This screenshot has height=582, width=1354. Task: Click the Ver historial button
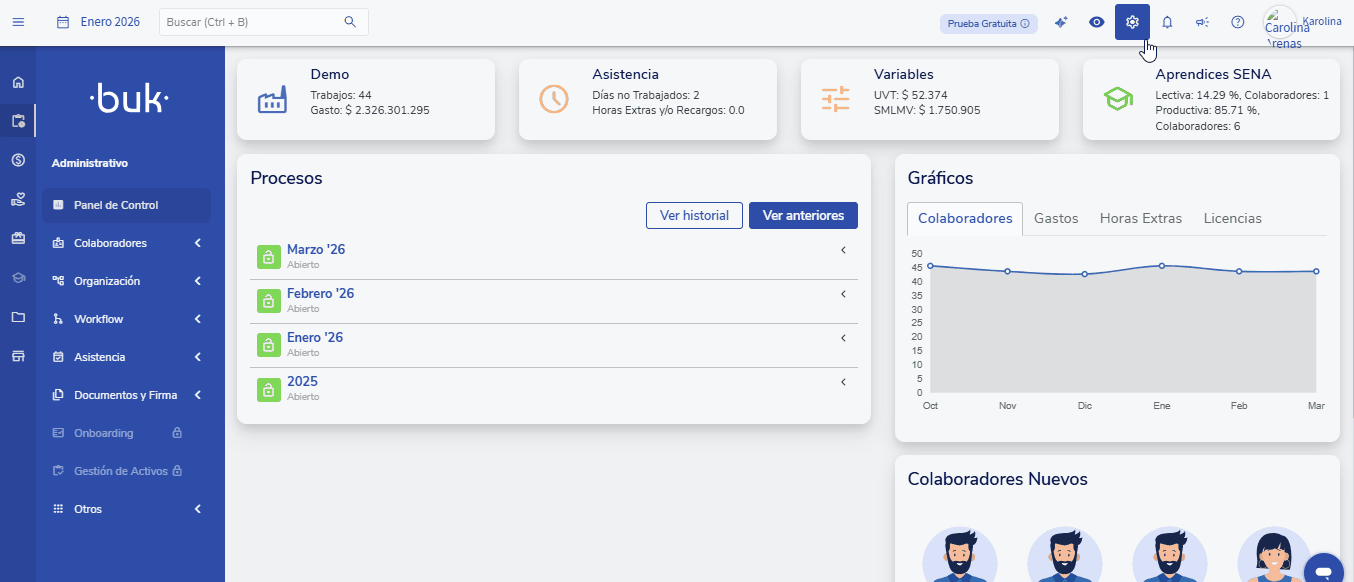(x=694, y=215)
